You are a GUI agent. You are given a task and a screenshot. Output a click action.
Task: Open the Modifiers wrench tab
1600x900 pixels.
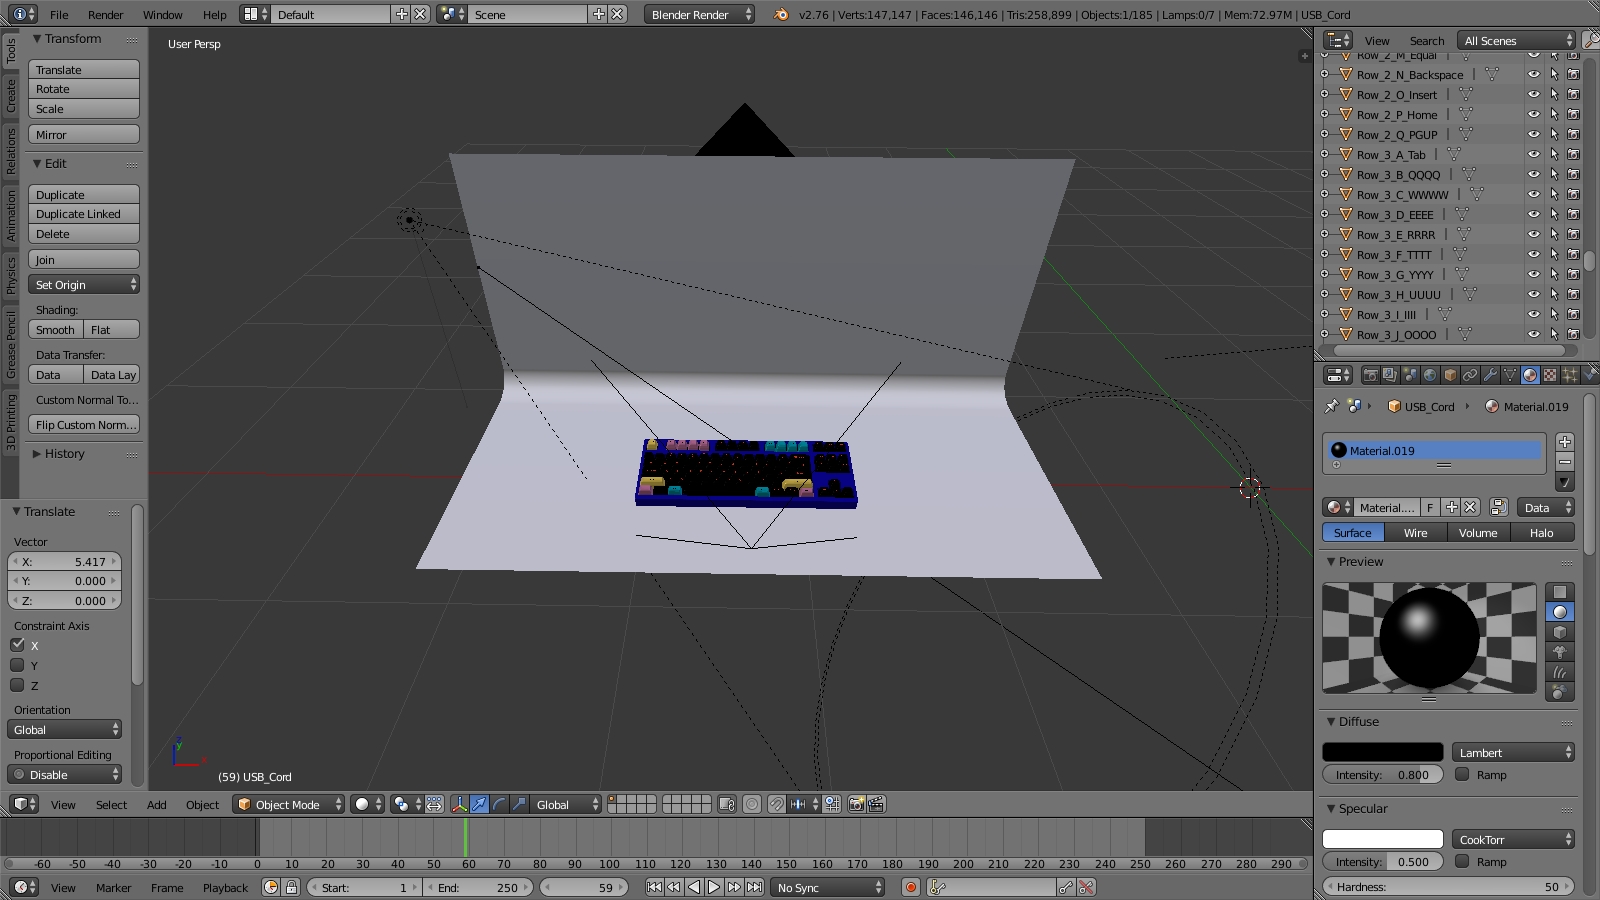coord(1490,375)
